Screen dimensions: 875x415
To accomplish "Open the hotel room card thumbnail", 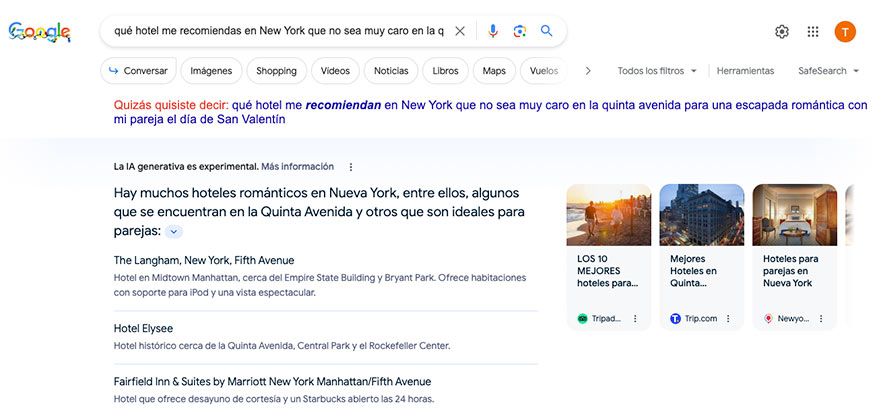I will point(795,215).
